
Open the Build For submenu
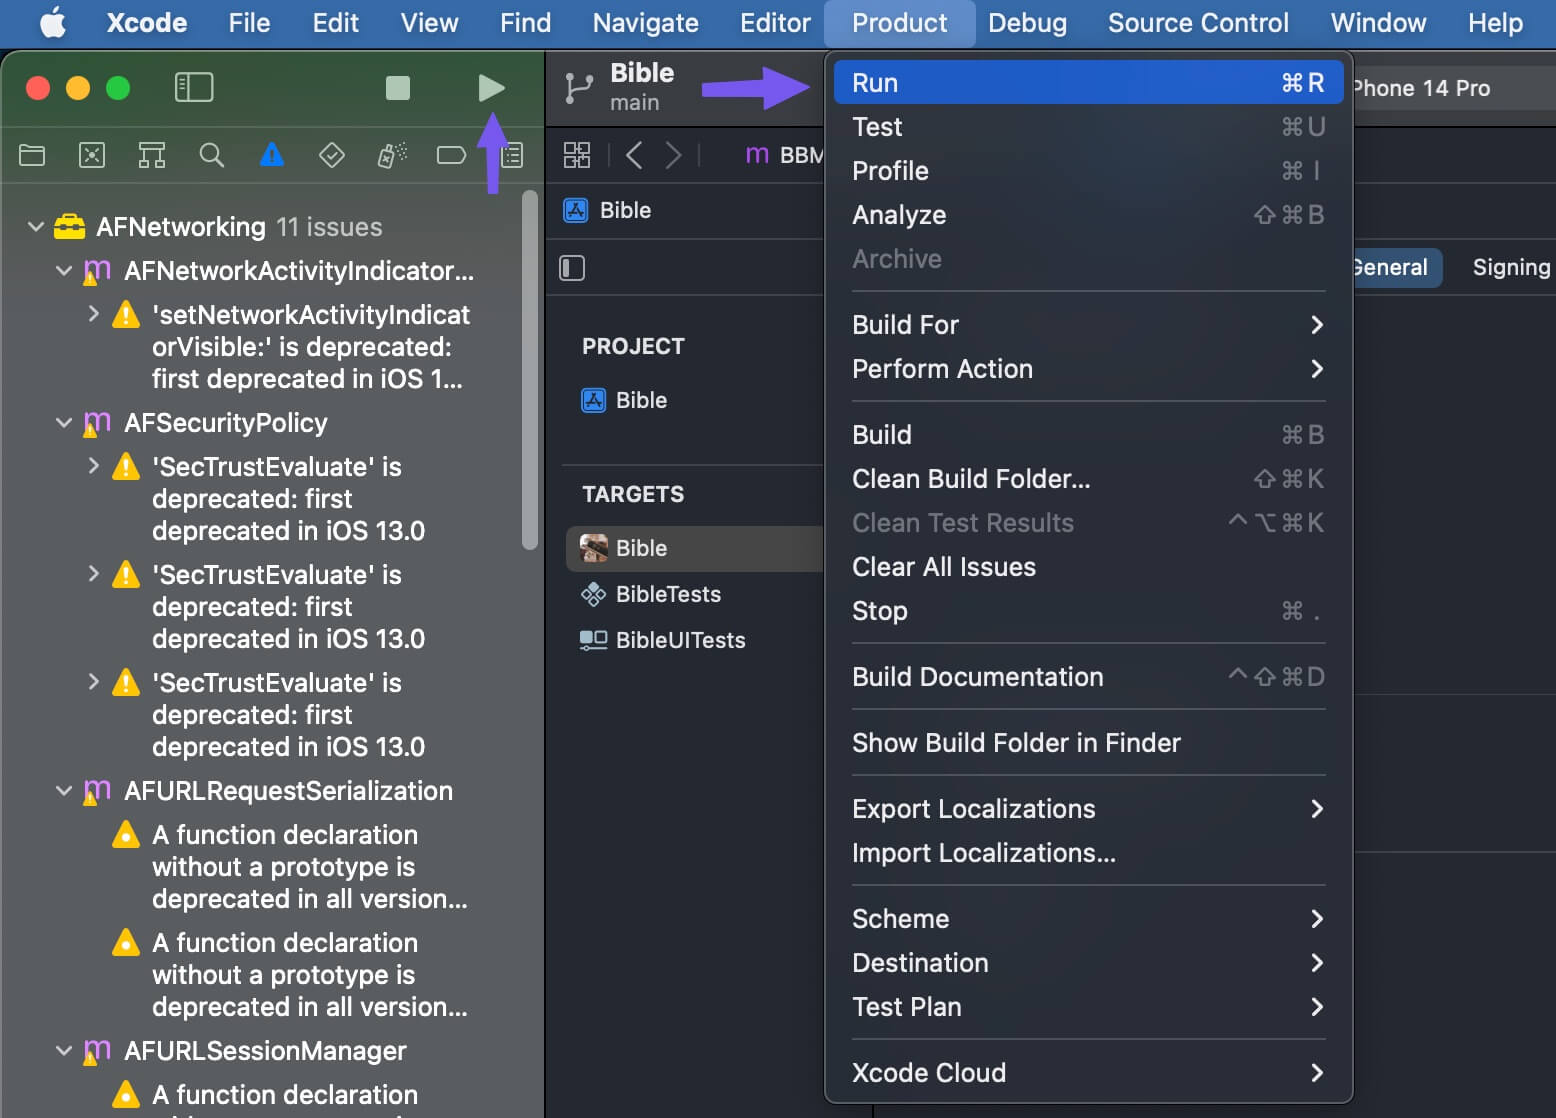point(1088,325)
